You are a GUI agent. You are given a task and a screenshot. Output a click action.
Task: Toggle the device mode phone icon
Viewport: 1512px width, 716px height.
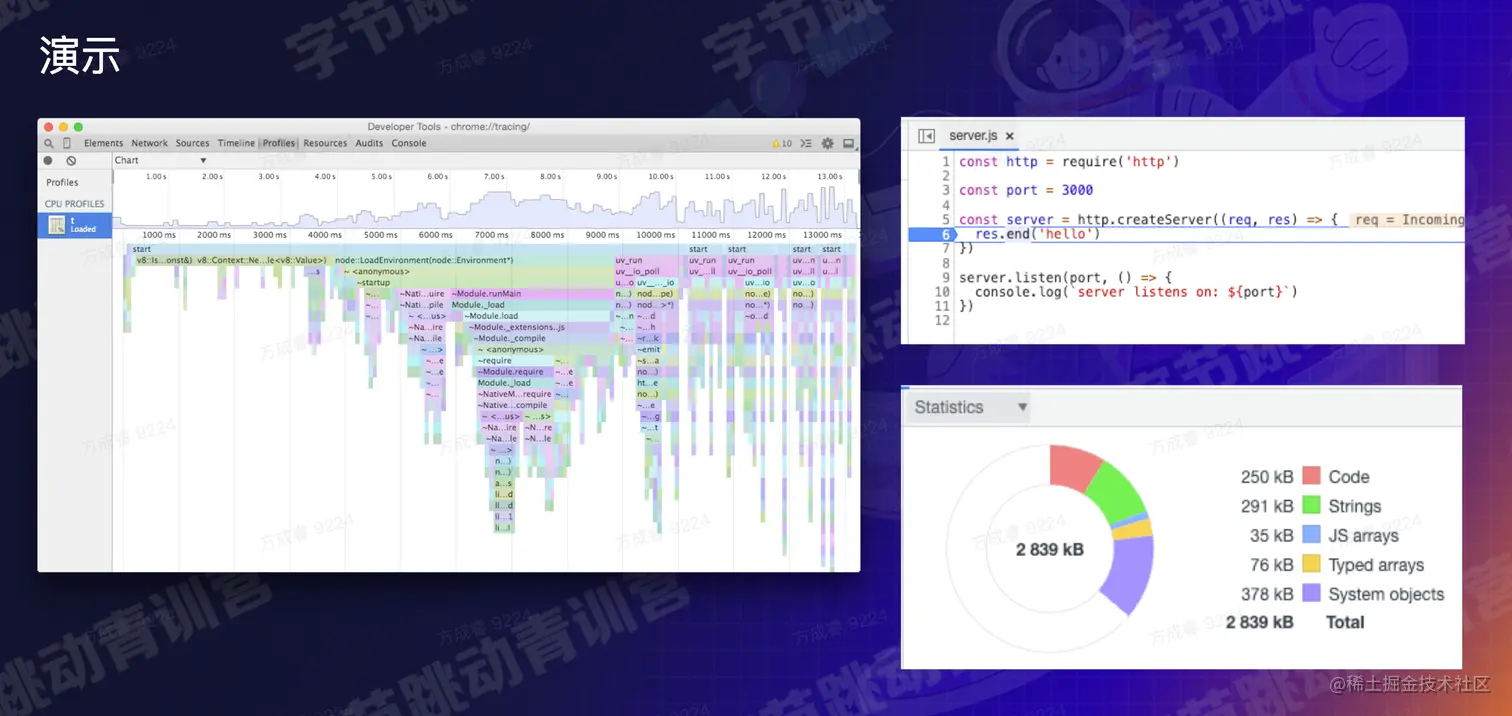(67, 144)
